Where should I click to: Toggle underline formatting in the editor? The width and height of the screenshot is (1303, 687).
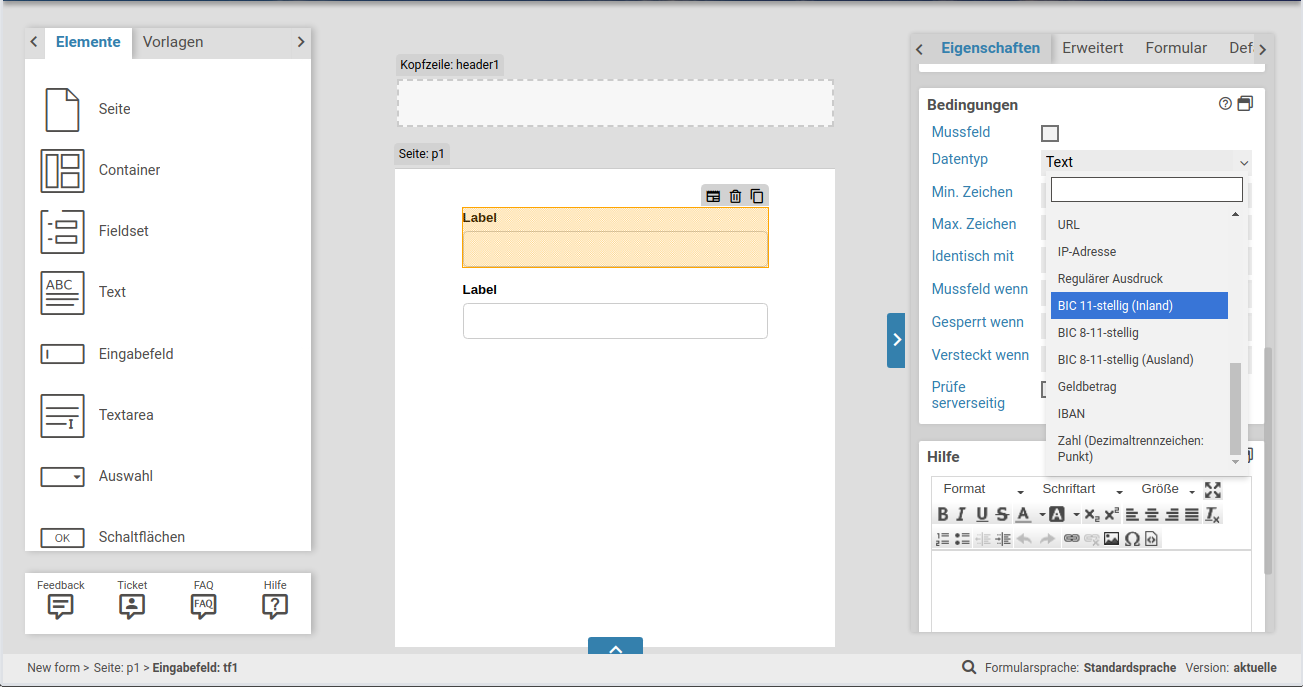[x=982, y=515]
